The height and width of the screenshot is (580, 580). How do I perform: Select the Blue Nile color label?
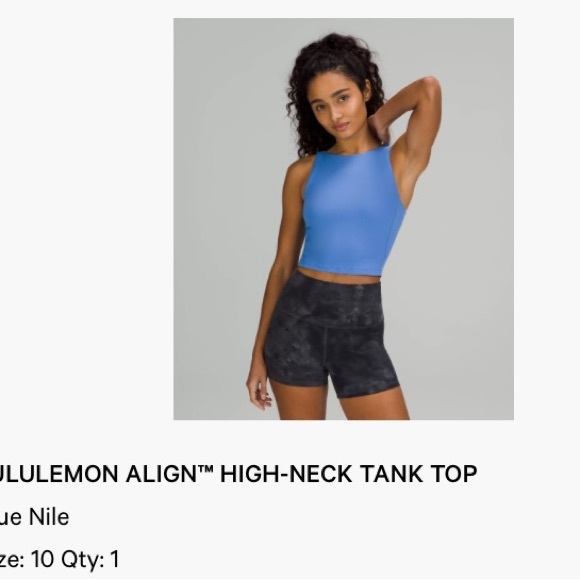pyautogui.click(x=34, y=517)
